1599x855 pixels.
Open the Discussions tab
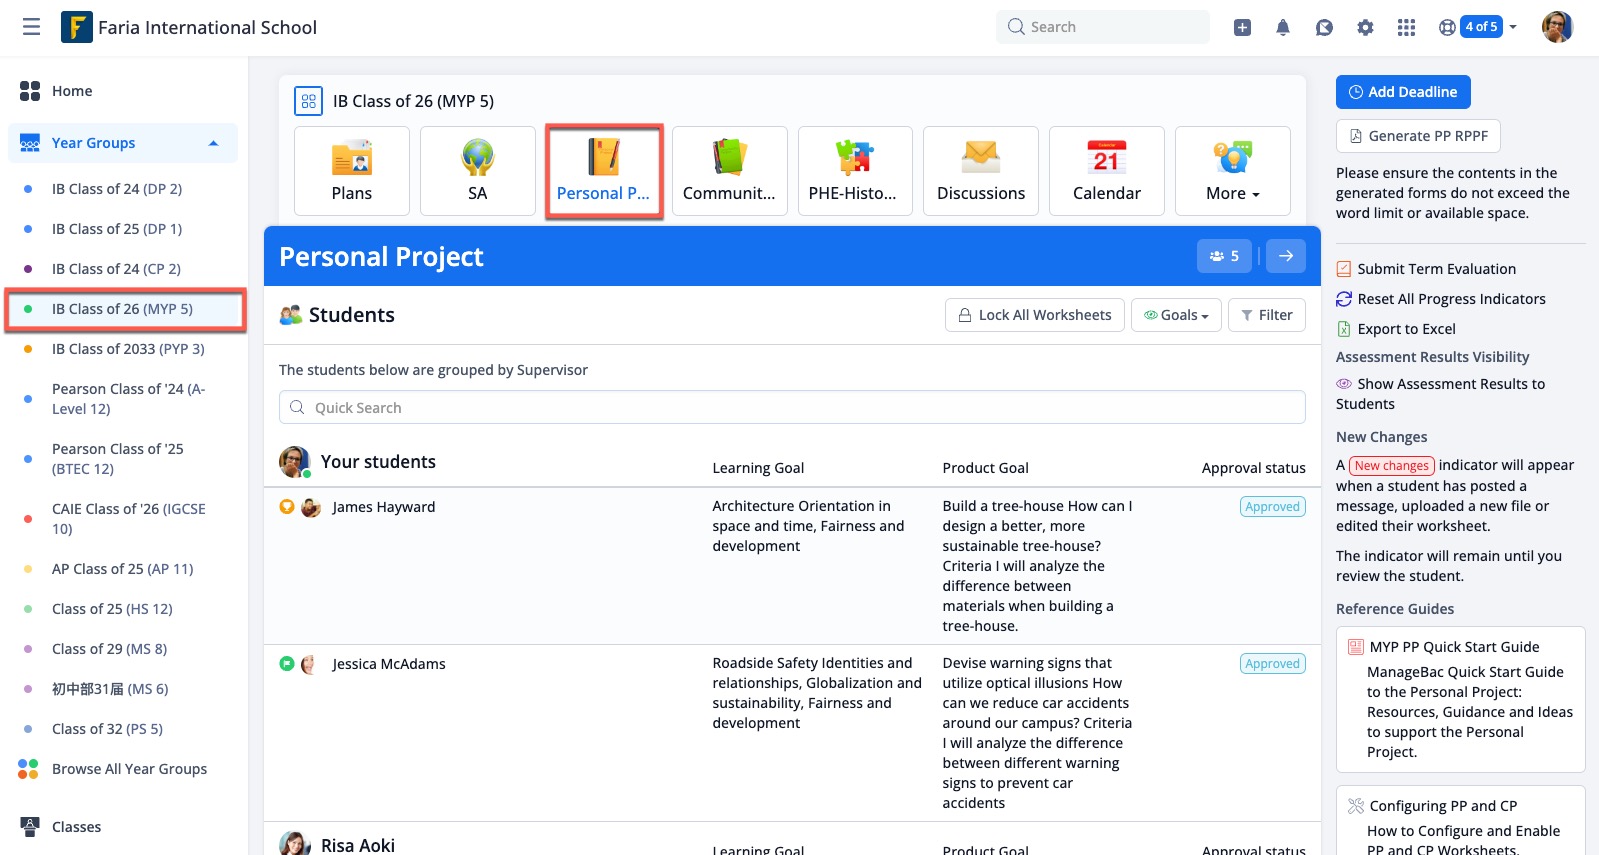[981, 171]
